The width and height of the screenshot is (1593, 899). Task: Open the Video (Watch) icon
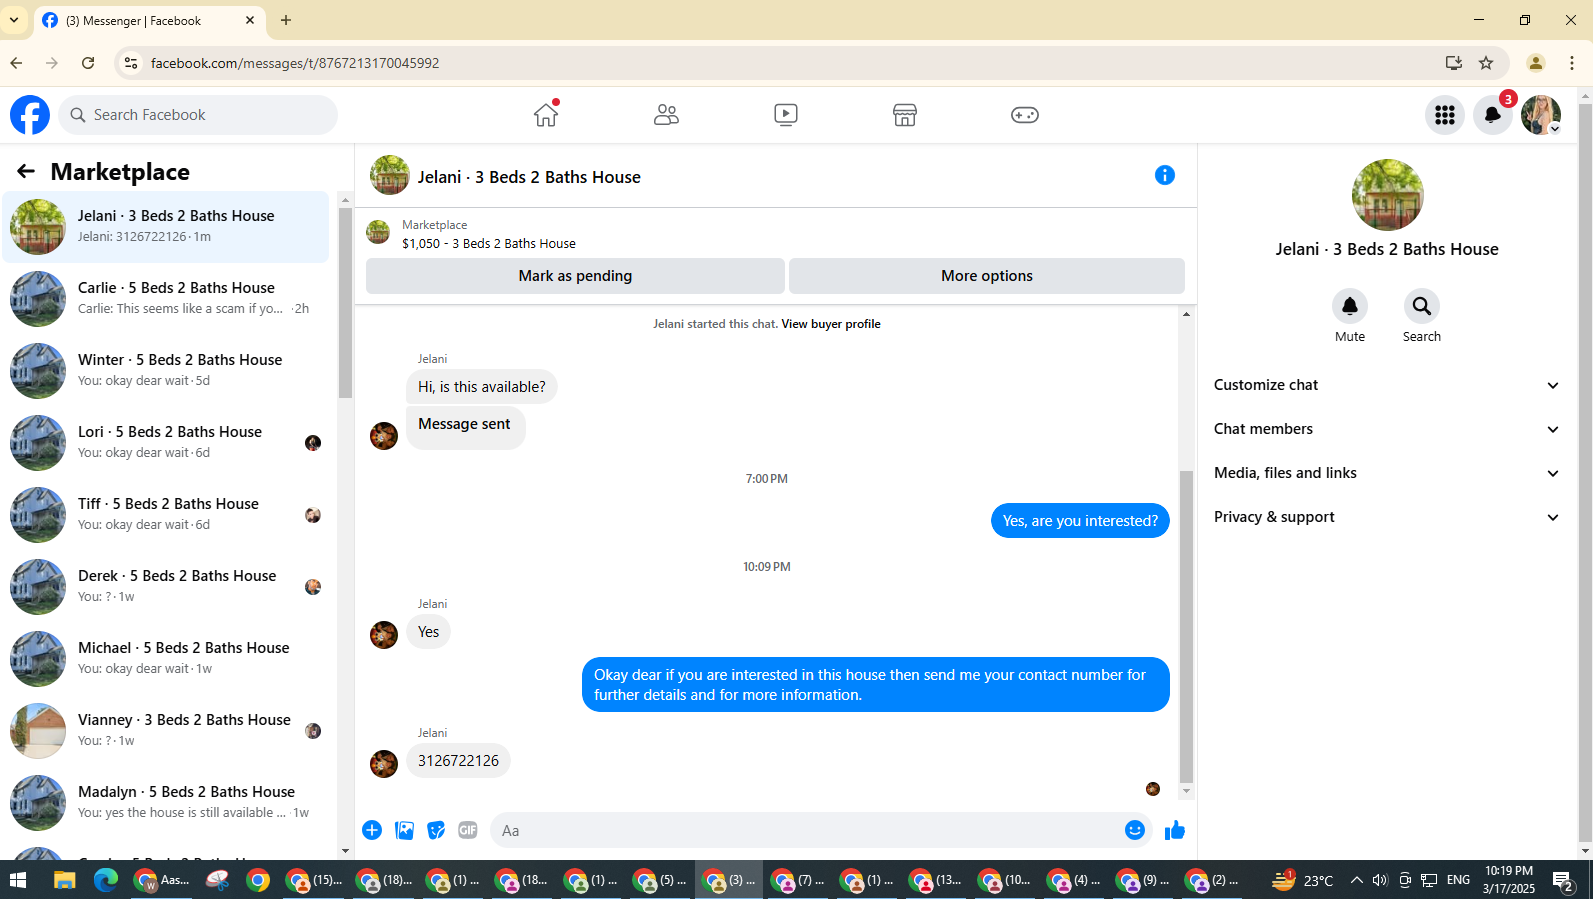tap(786, 115)
